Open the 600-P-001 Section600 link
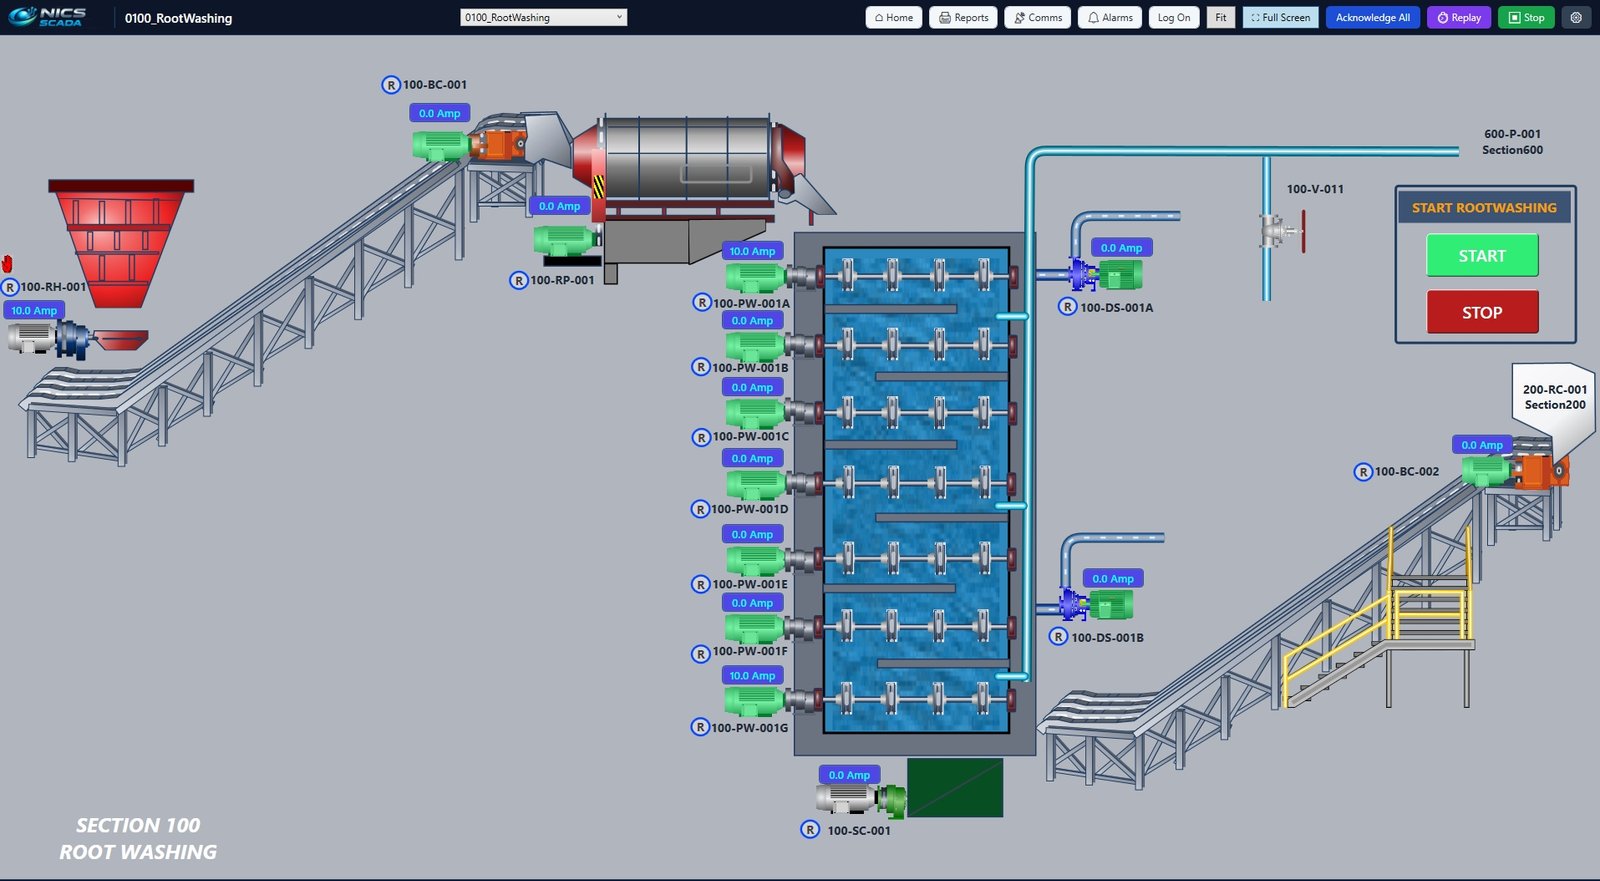 1512,141
